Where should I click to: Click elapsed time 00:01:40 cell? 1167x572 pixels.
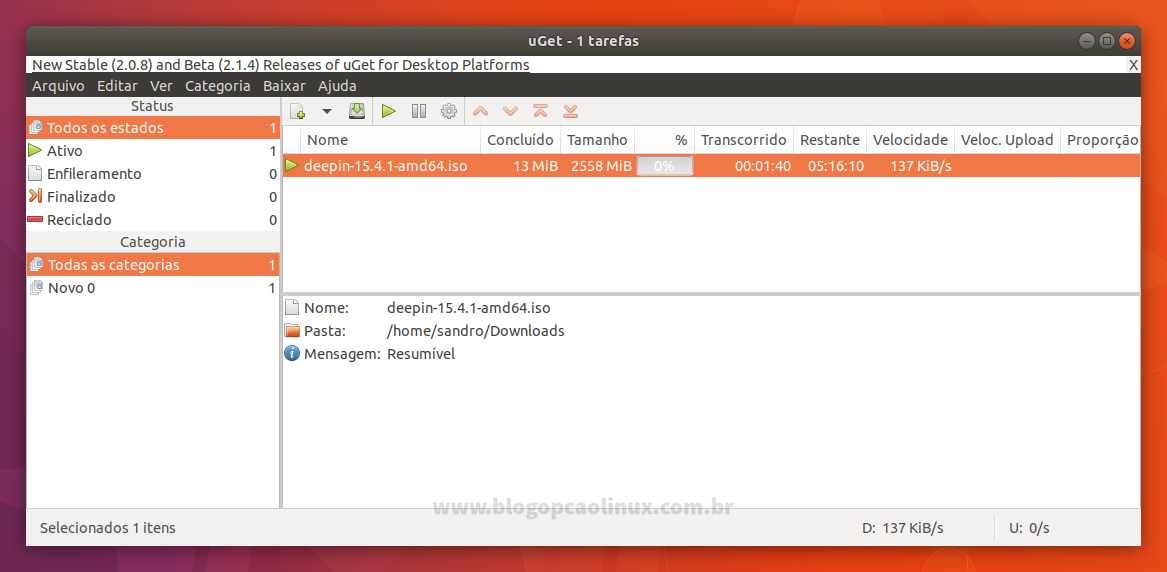[x=763, y=166]
